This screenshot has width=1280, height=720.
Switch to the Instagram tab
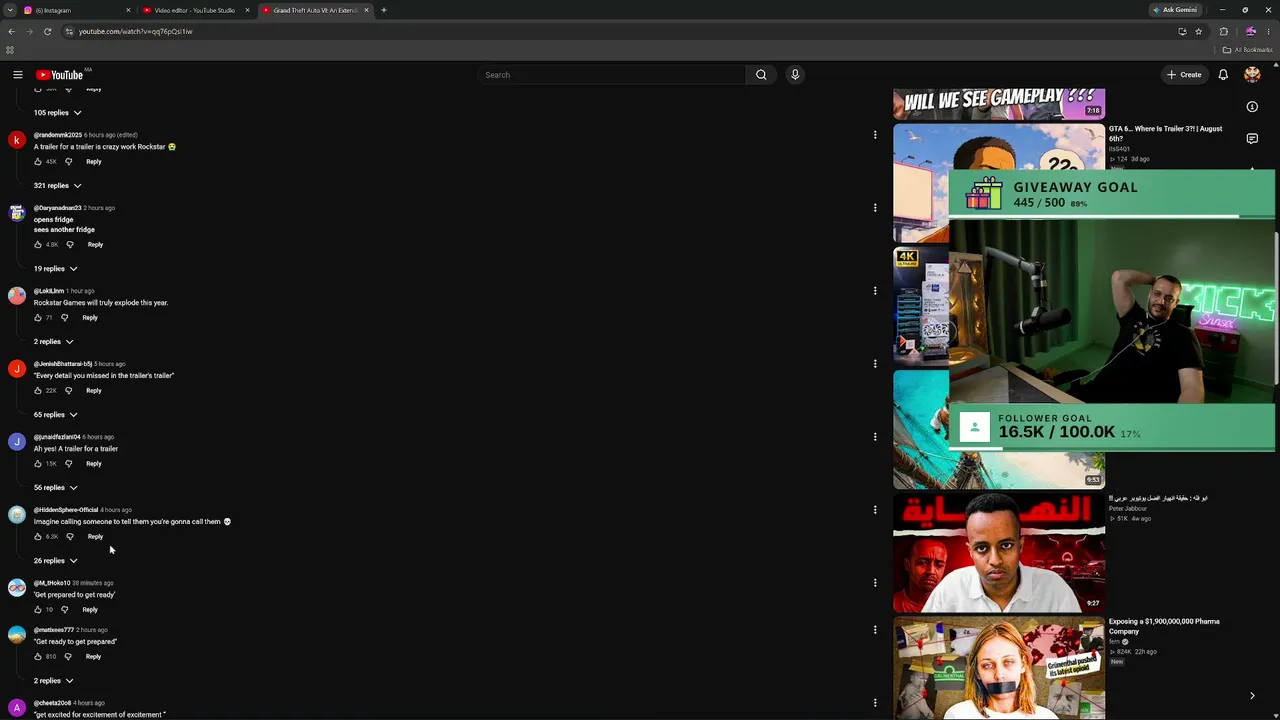75,10
